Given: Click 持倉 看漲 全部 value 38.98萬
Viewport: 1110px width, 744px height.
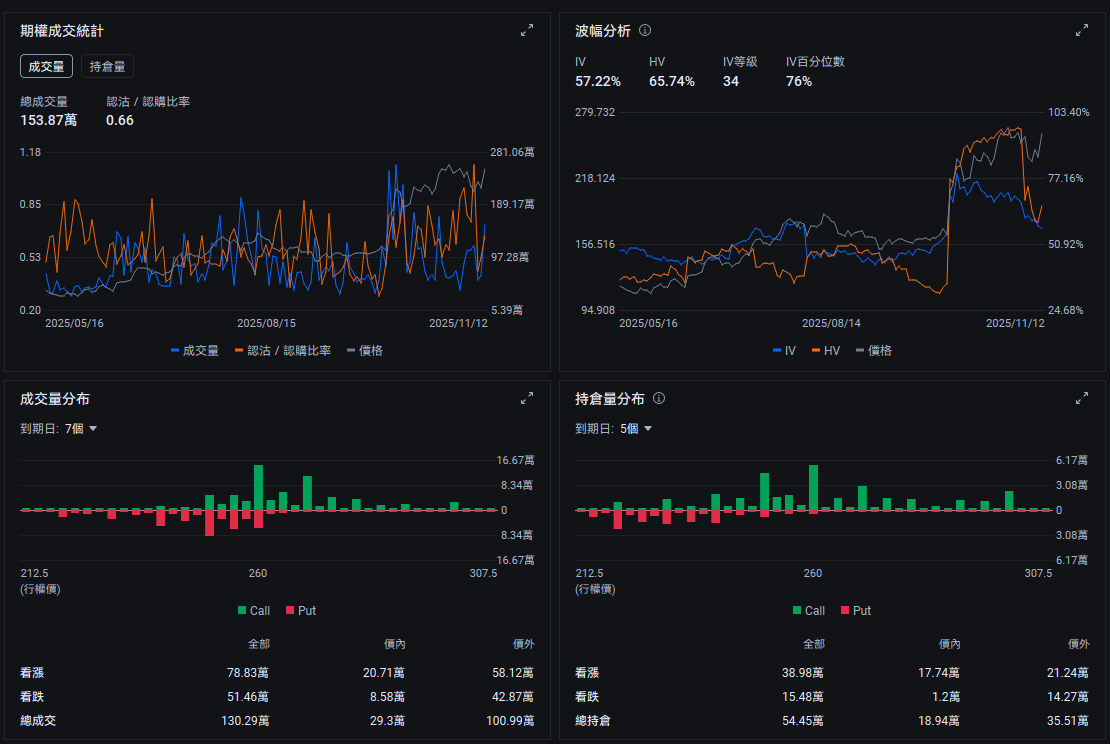Looking at the screenshot, I should coord(803,673).
